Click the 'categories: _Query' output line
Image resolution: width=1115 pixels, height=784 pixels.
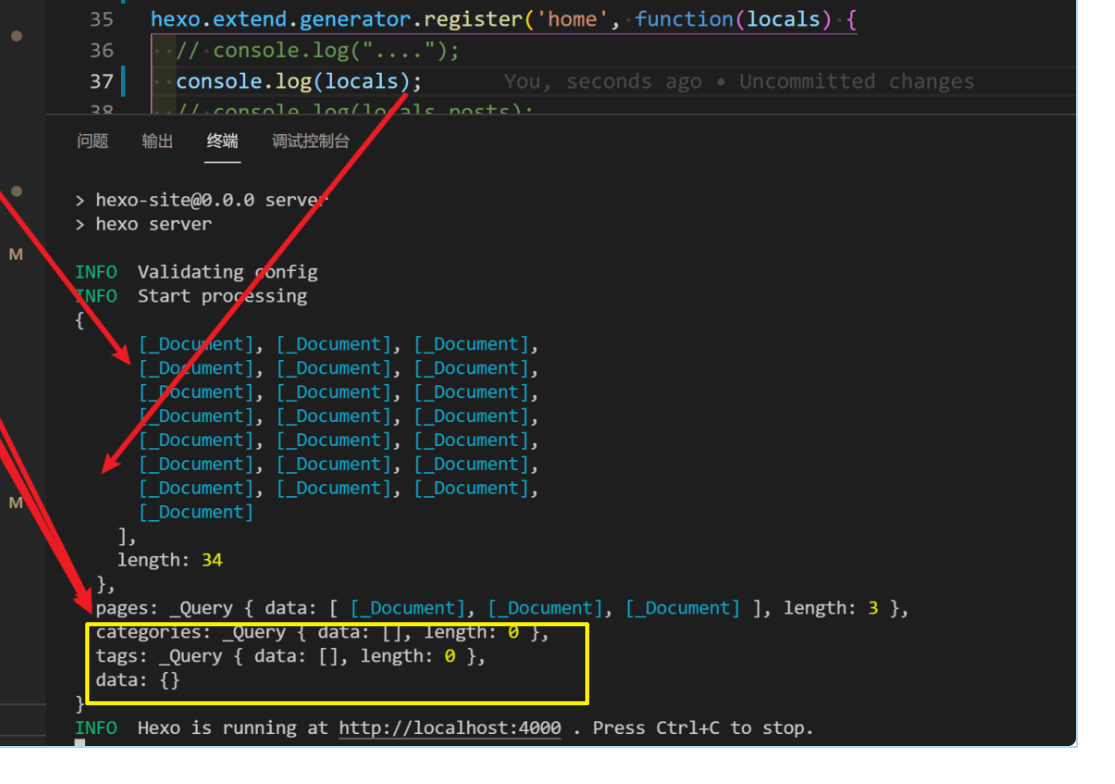tap(322, 633)
